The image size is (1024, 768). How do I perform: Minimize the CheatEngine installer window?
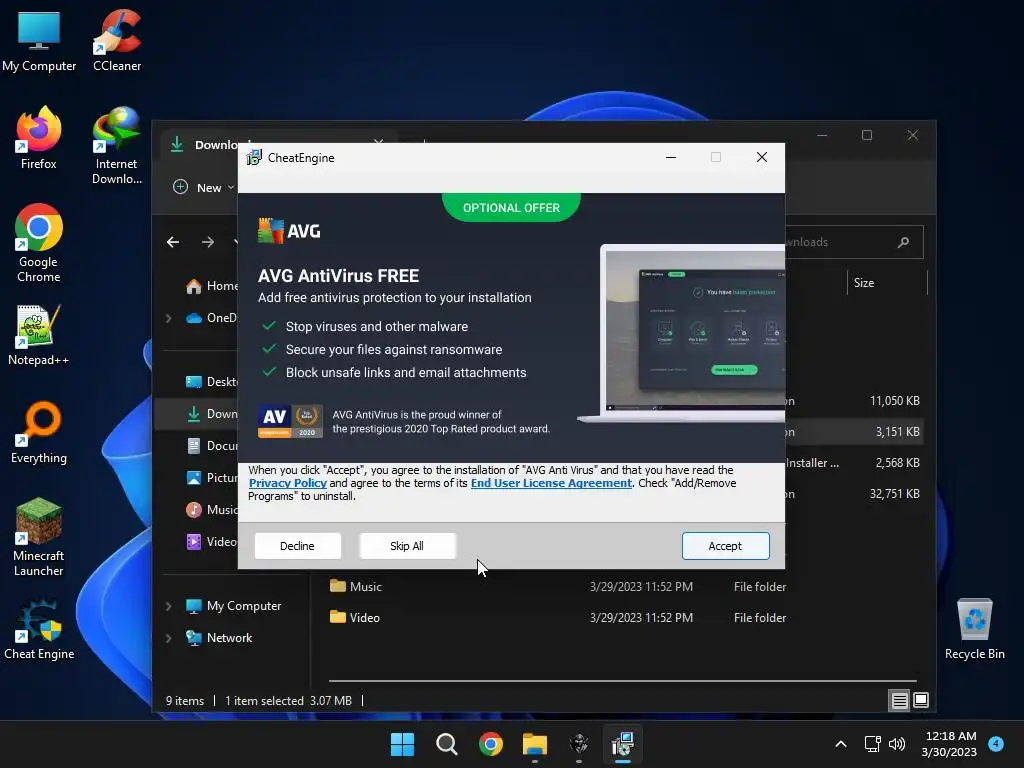(x=671, y=157)
